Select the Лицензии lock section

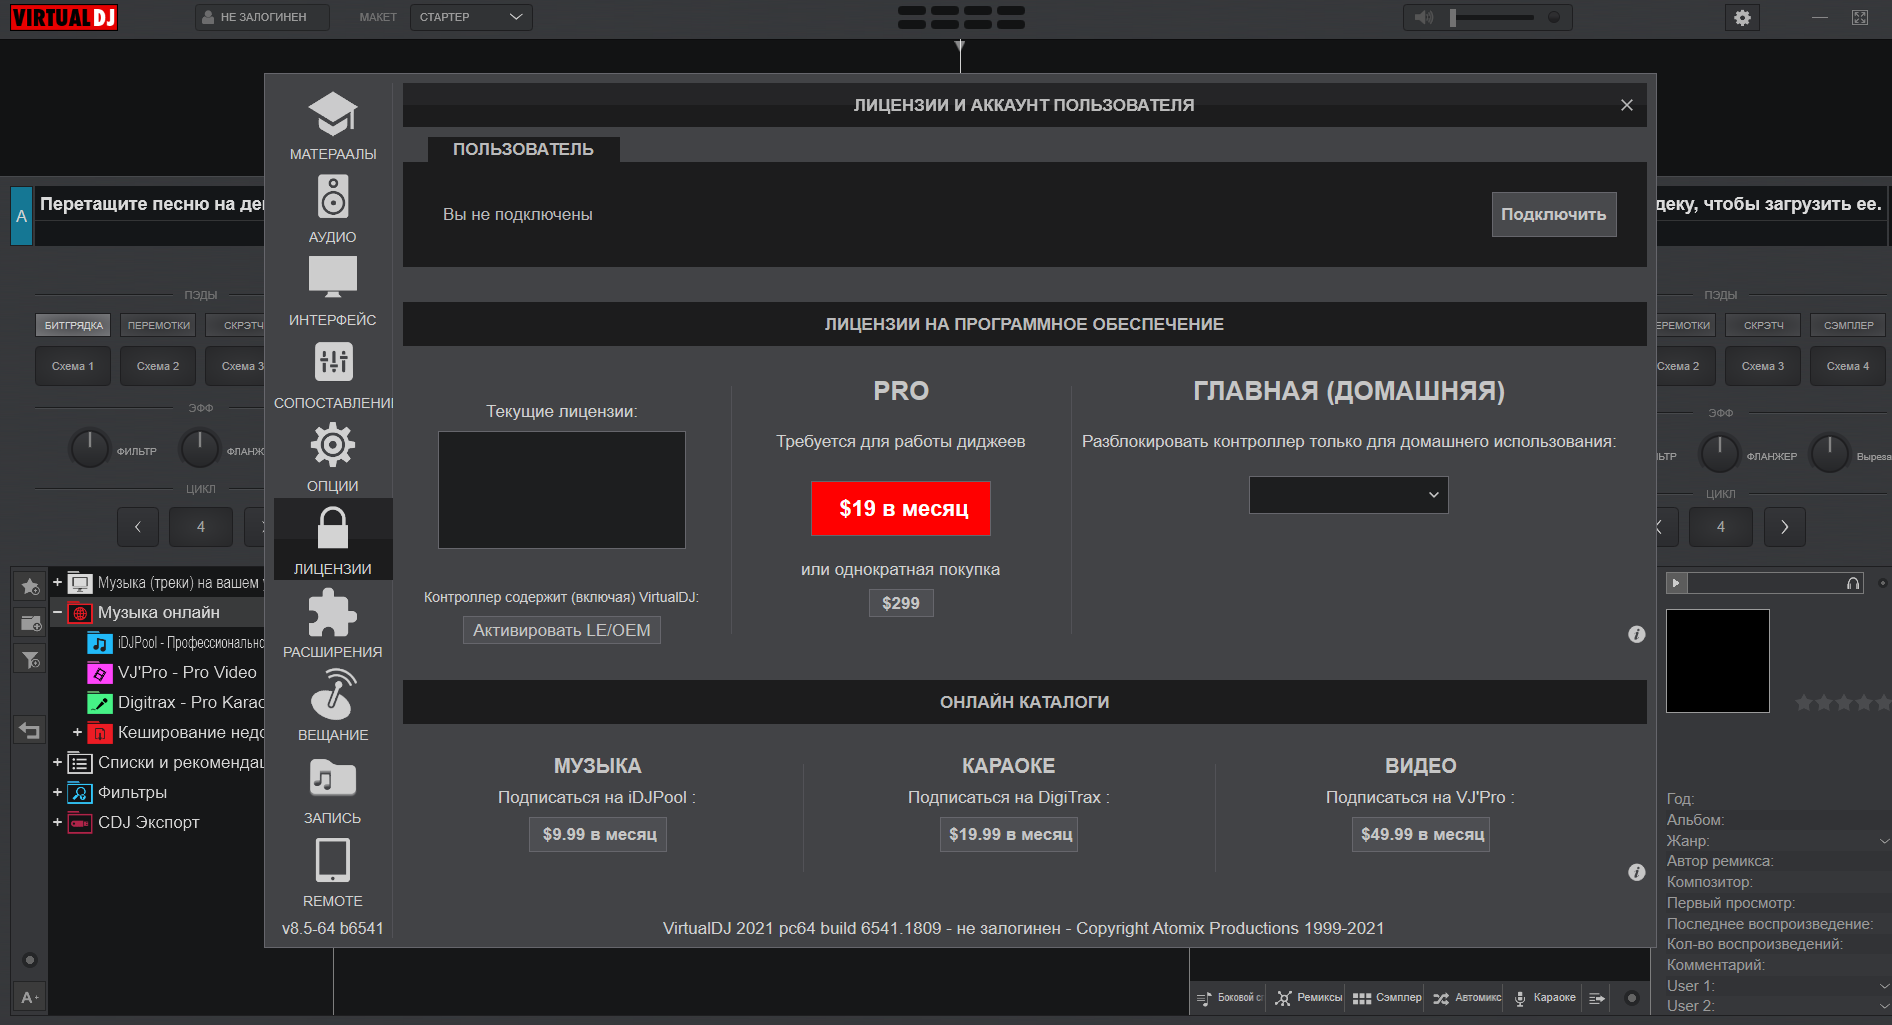[x=333, y=540]
